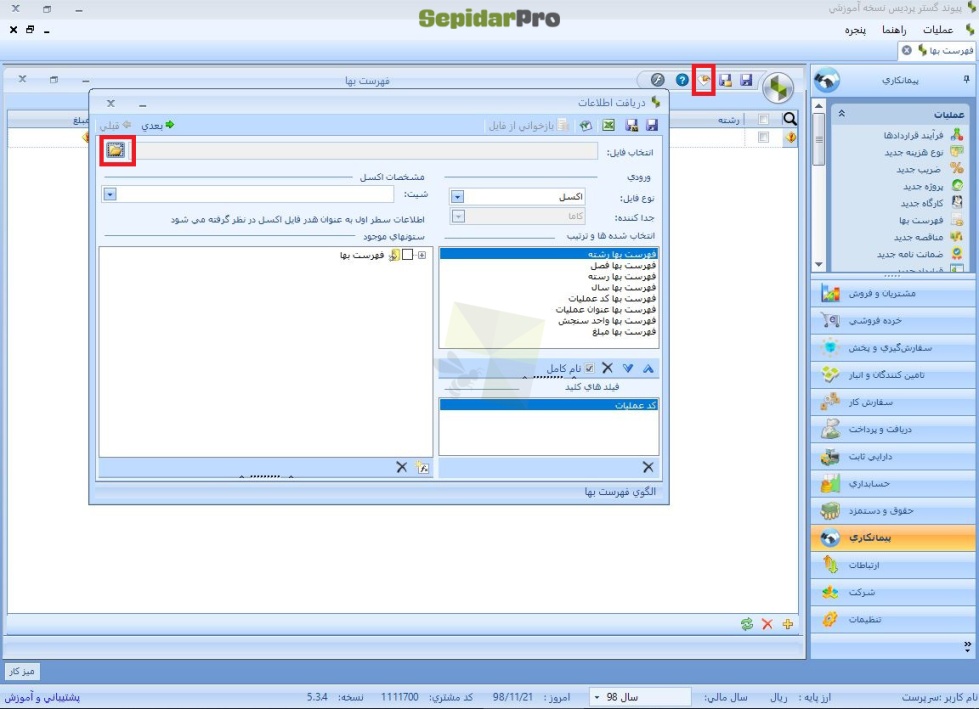Open the مشتریان و فروش module
The image size is (979, 709).
(x=893, y=293)
